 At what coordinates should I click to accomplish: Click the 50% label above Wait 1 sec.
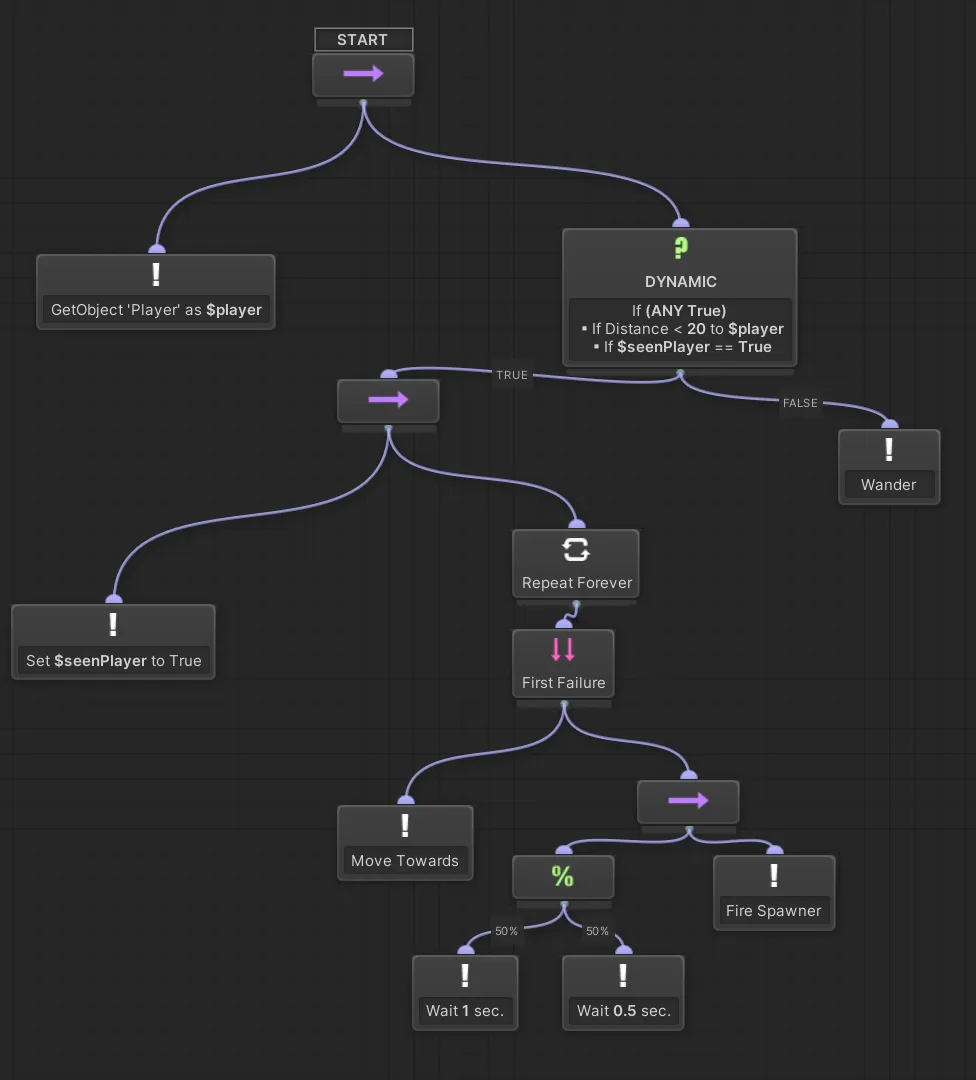click(506, 931)
